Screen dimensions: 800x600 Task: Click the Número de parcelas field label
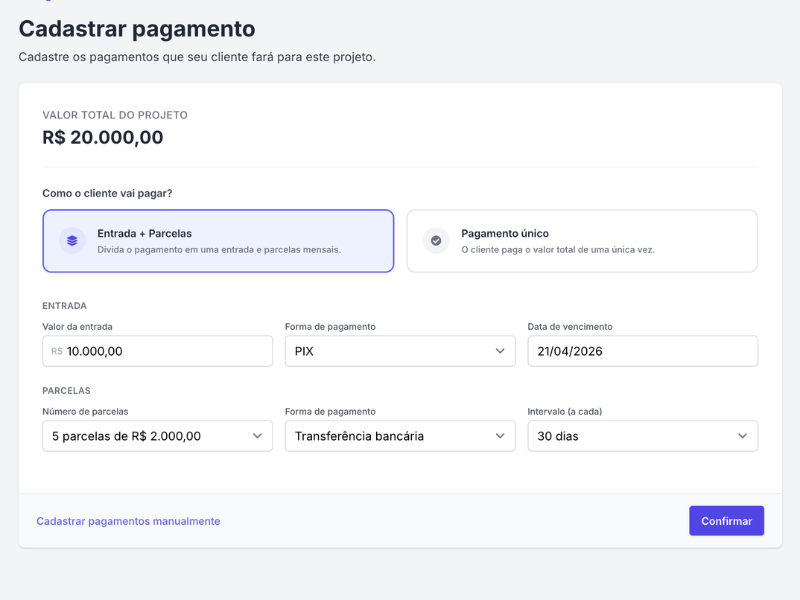coord(85,412)
